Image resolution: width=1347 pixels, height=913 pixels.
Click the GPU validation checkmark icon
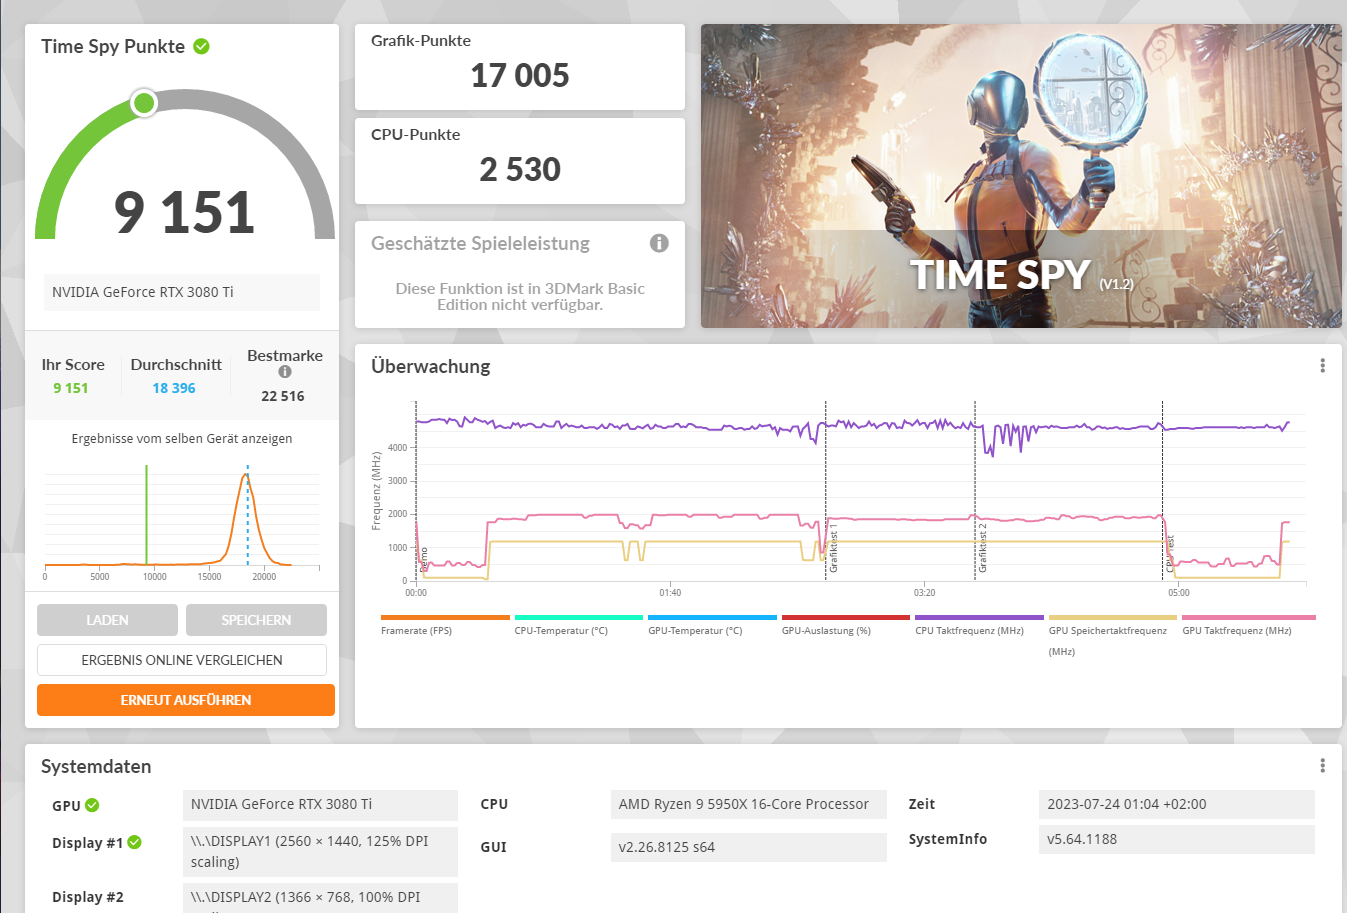coord(92,805)
